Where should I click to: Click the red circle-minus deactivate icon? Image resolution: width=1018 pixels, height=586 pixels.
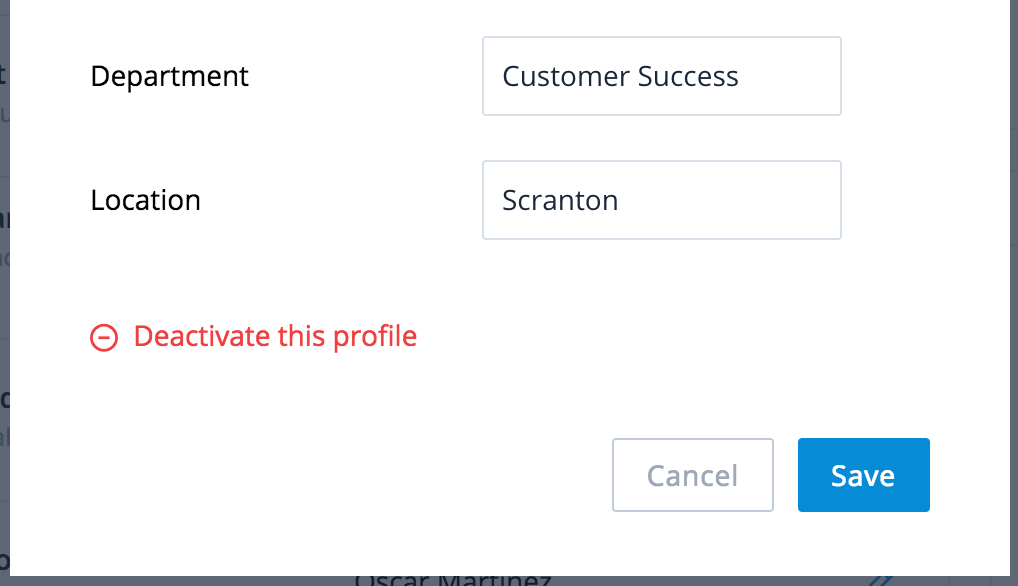104,338
